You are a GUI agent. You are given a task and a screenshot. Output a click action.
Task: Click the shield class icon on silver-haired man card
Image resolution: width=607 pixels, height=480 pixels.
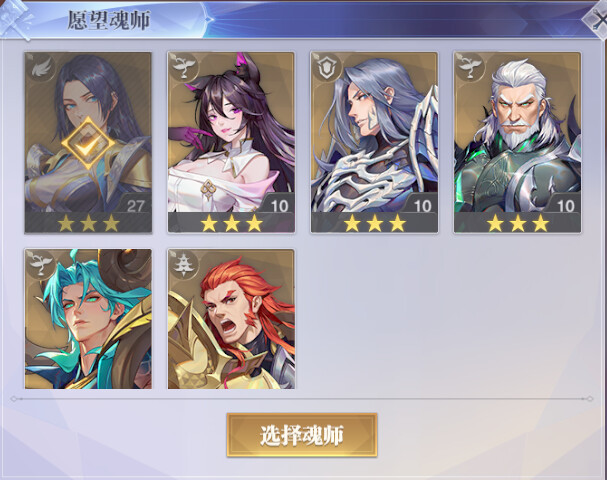327,69
